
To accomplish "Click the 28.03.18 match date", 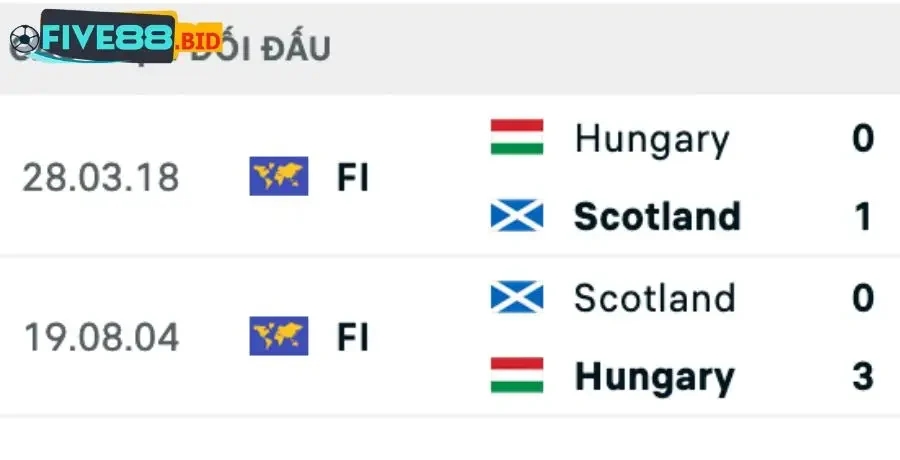I will [x=100, y=178].
